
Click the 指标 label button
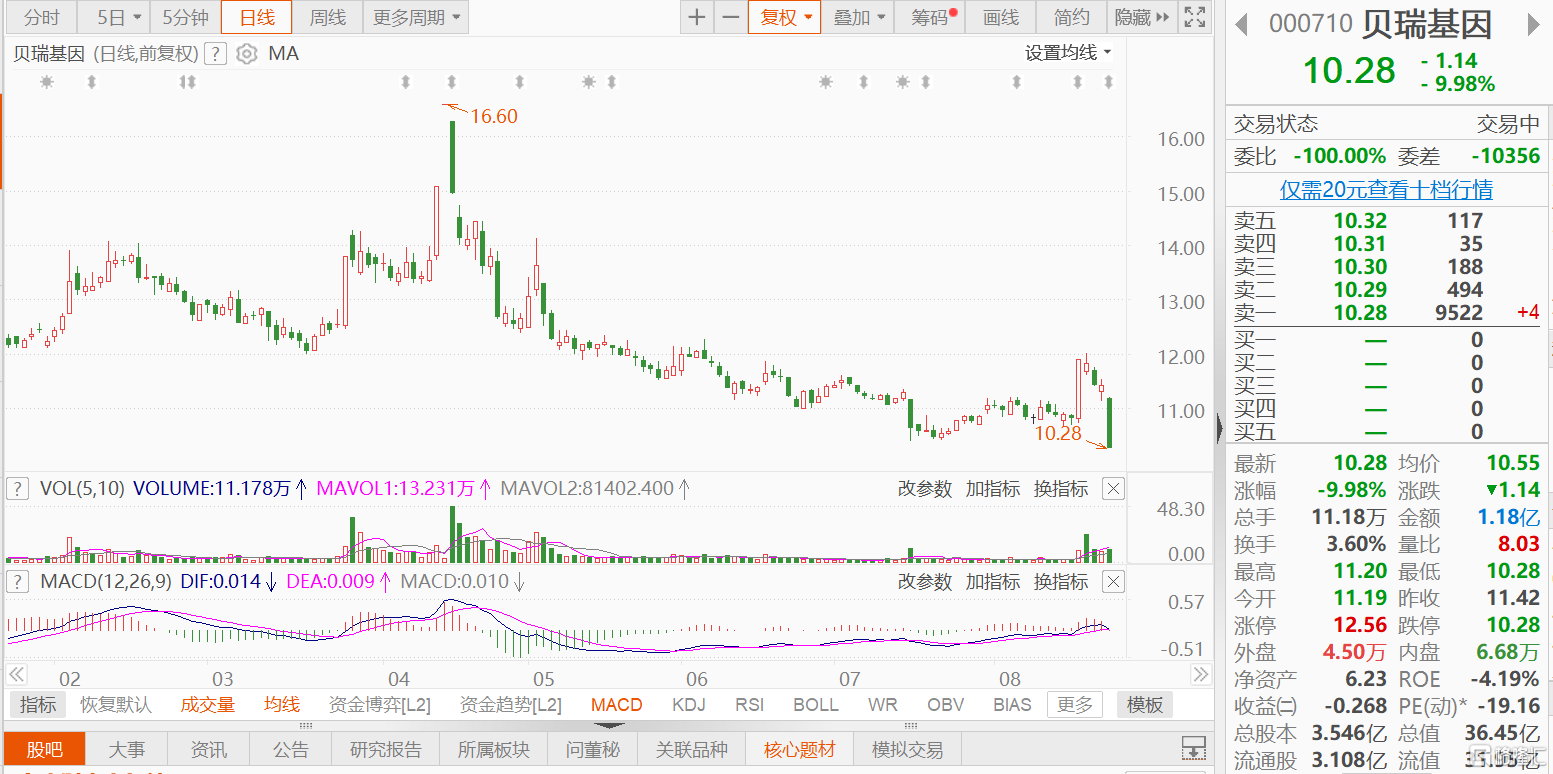click(x=38, y=705)
